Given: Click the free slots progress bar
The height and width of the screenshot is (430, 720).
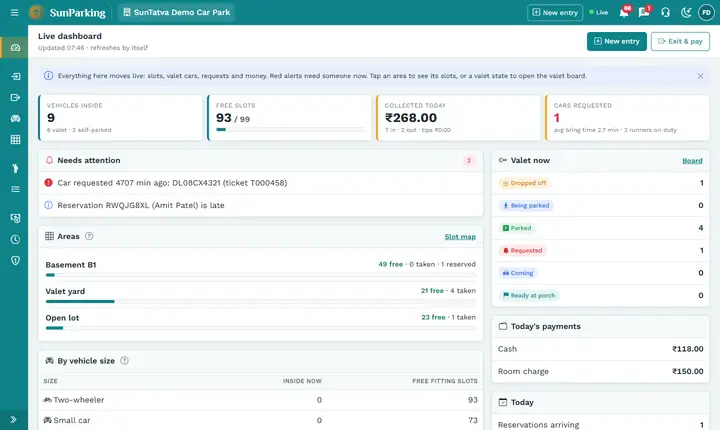Looking at the screenshot, I should (x=290, y=130).
